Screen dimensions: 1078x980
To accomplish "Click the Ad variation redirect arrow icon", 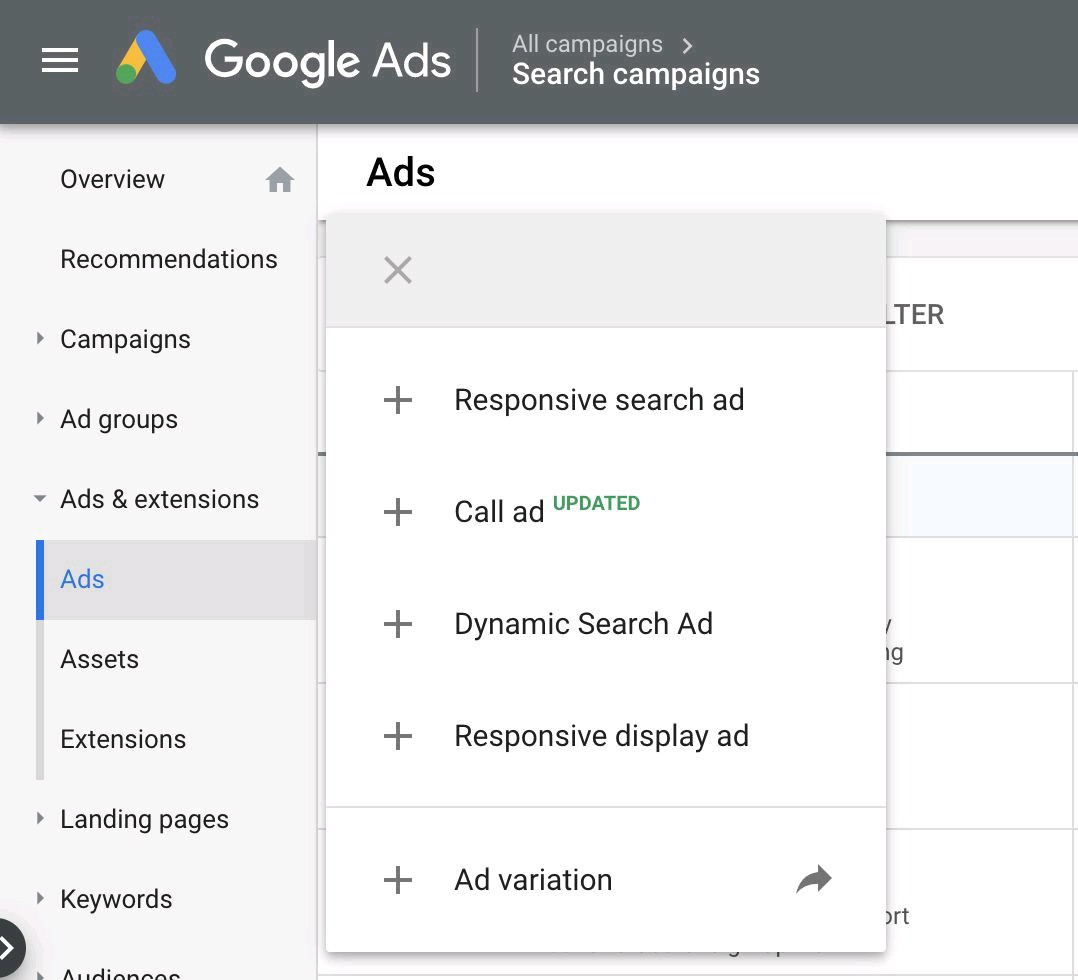I will pyautogui.click(x=814, y=879).
